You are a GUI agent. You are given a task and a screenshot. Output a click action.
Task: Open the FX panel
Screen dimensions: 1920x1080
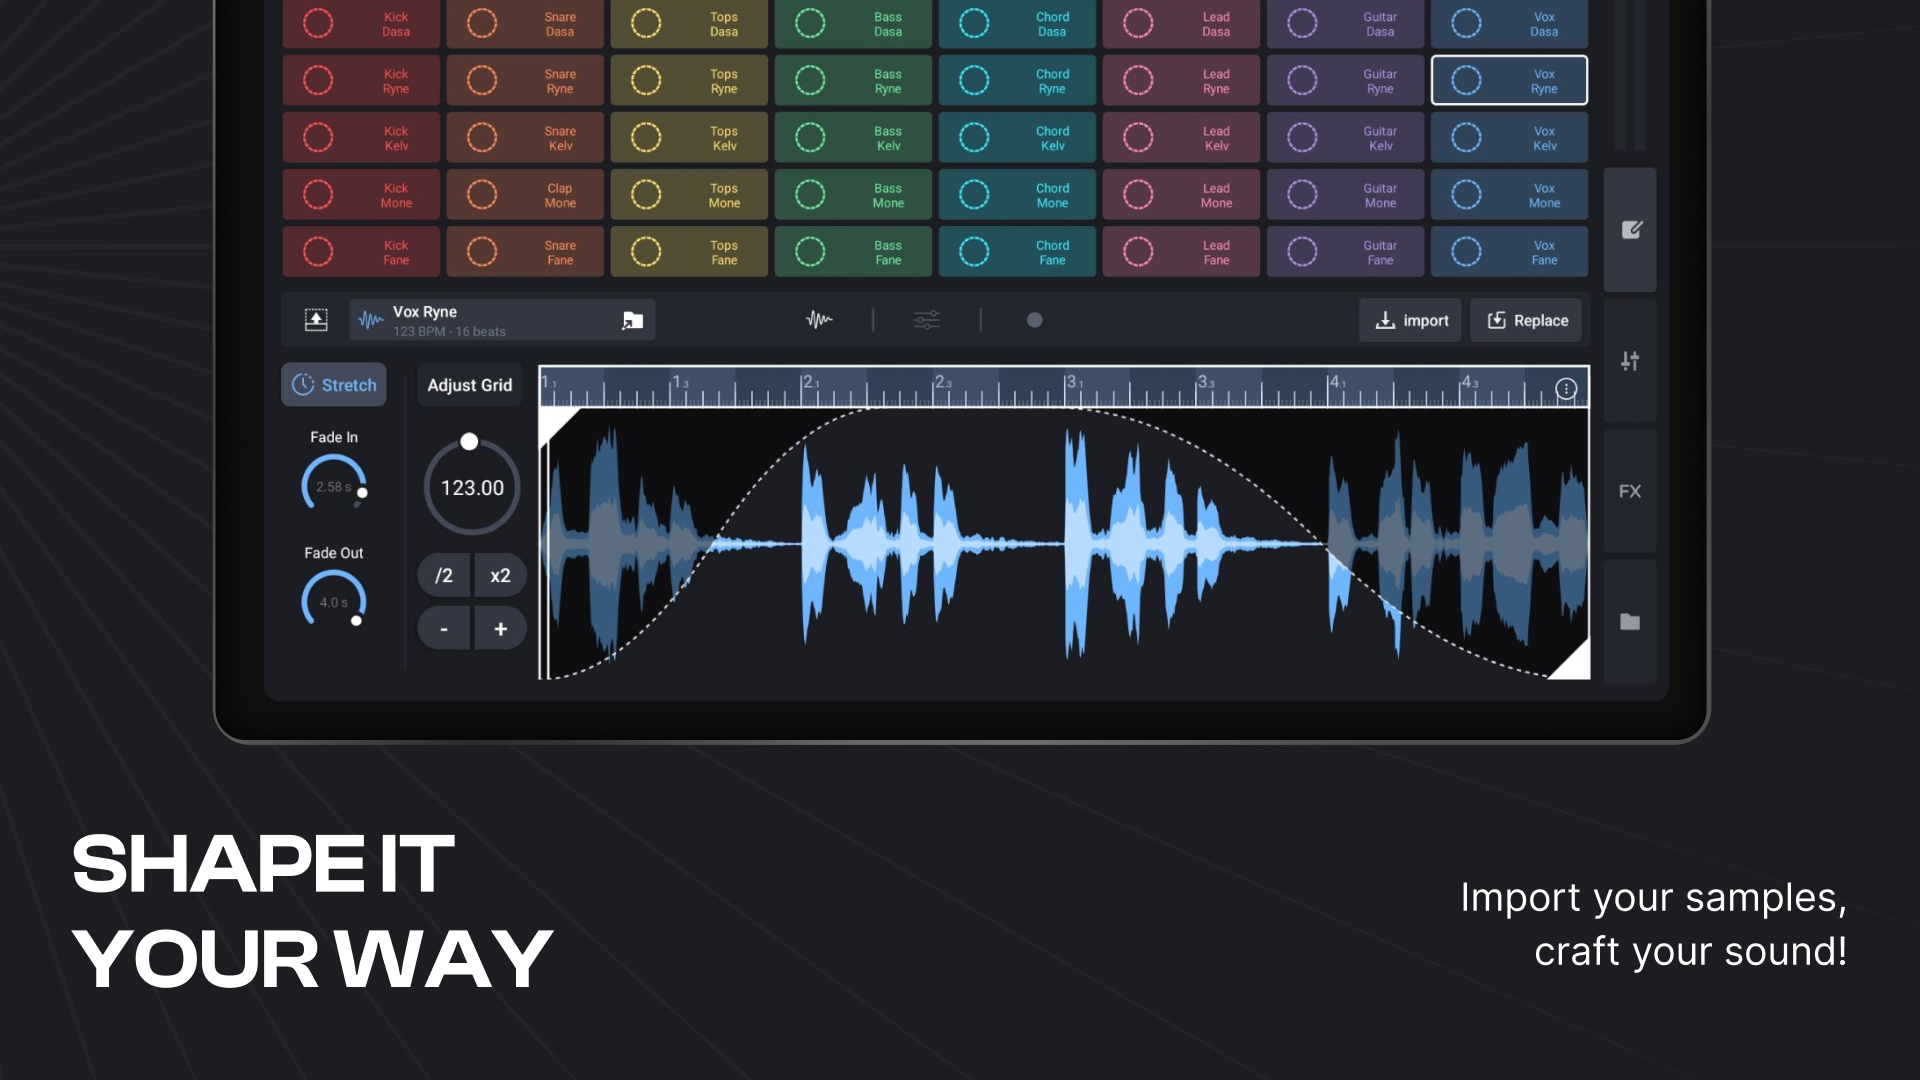1629,490
